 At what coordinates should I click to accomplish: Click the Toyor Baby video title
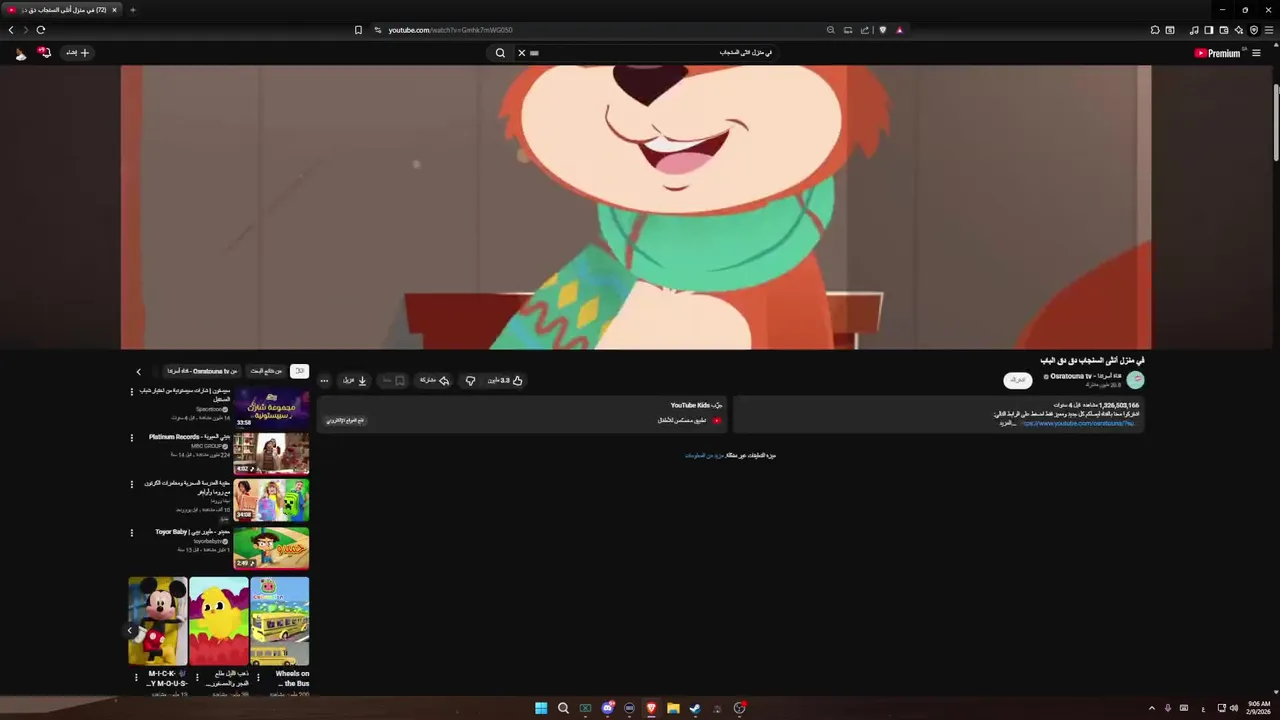(192, 532)
